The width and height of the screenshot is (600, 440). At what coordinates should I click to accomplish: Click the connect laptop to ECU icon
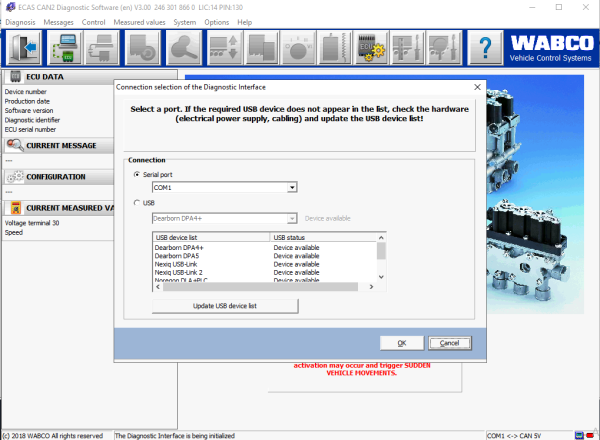[x=65, y=48]
